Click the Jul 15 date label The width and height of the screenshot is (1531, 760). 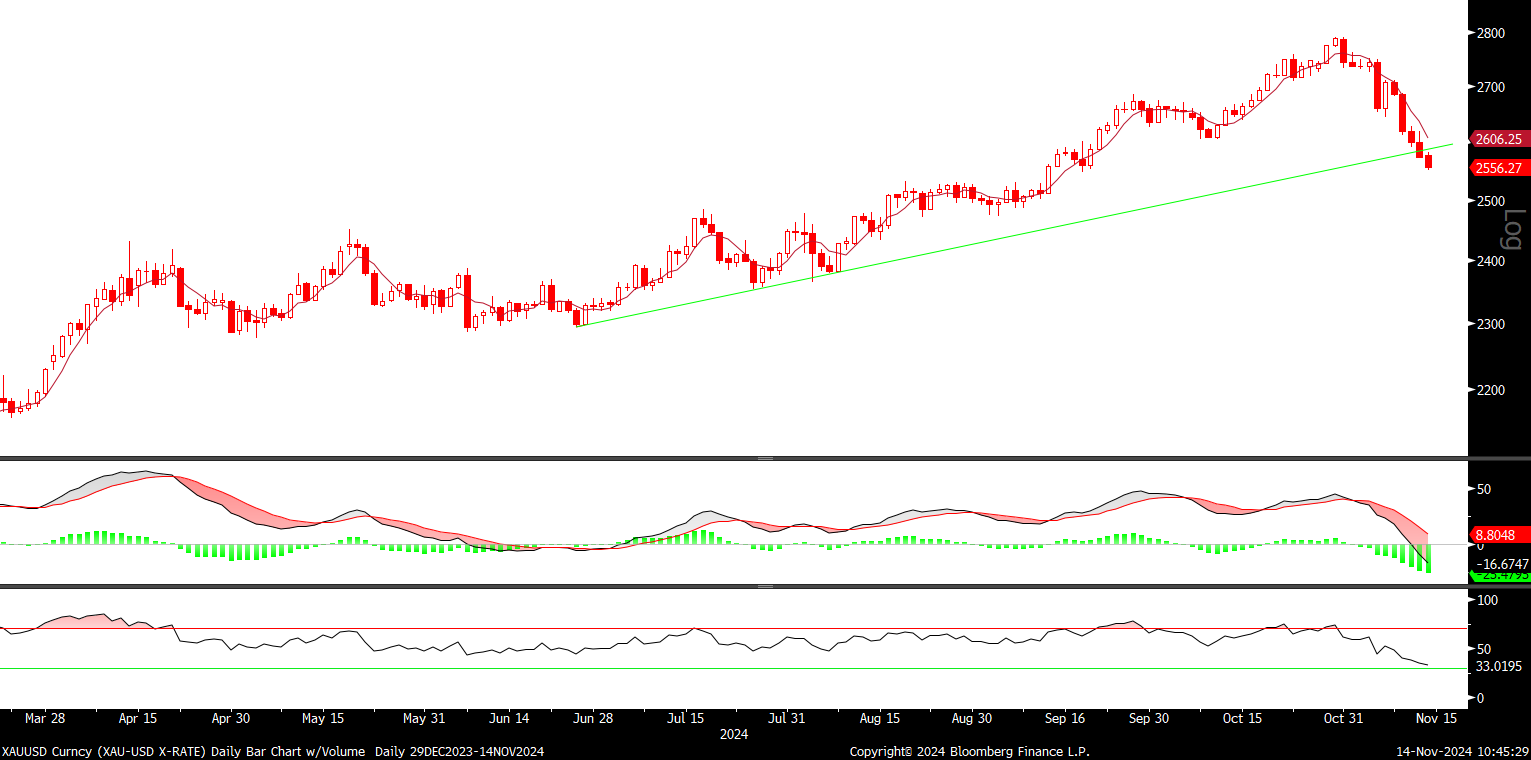(x=687, y=719)
